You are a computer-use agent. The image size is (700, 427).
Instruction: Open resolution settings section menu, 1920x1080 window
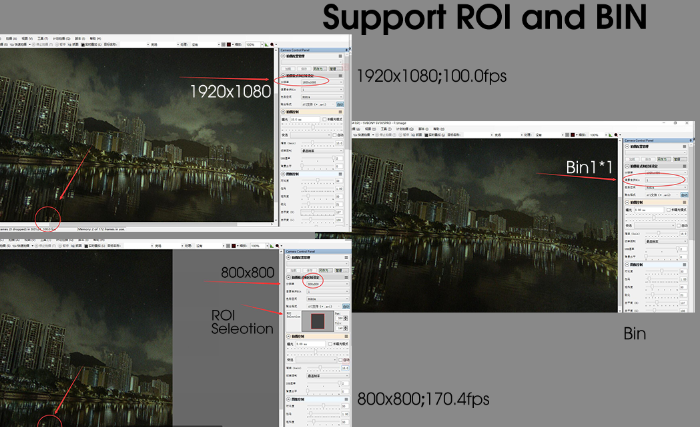click(341, 75)
